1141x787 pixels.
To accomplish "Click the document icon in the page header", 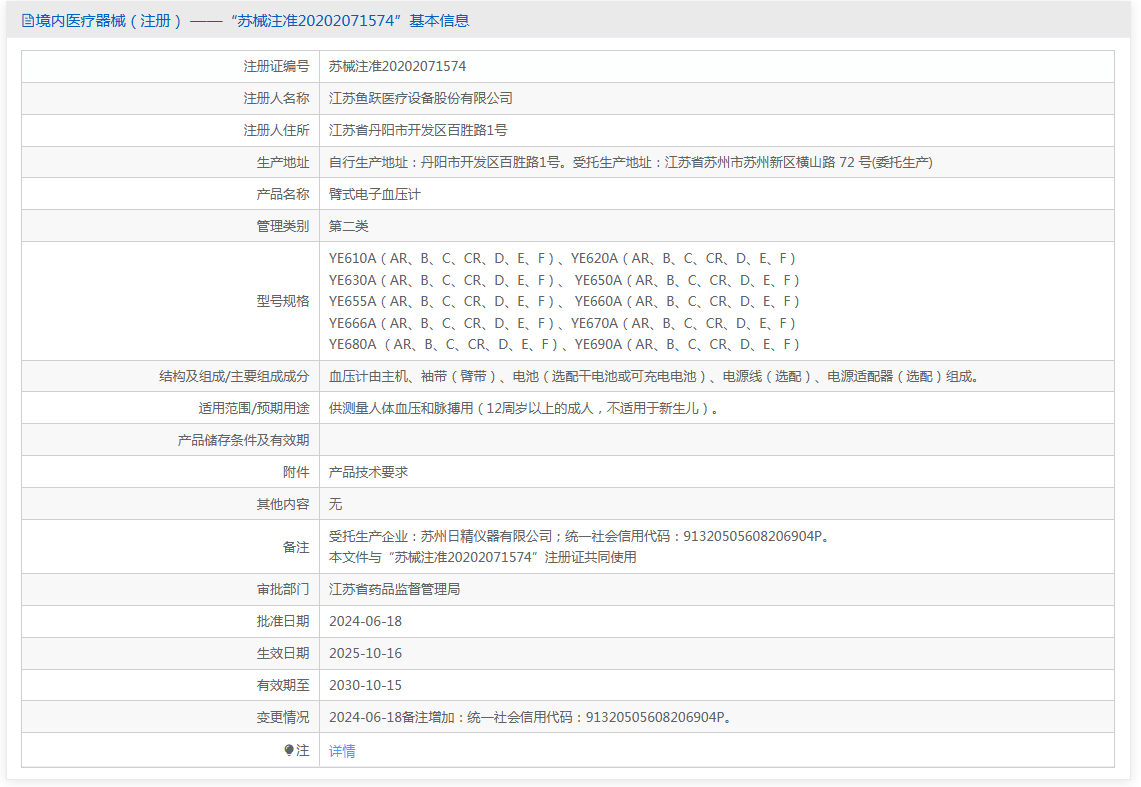I will 27,20.
